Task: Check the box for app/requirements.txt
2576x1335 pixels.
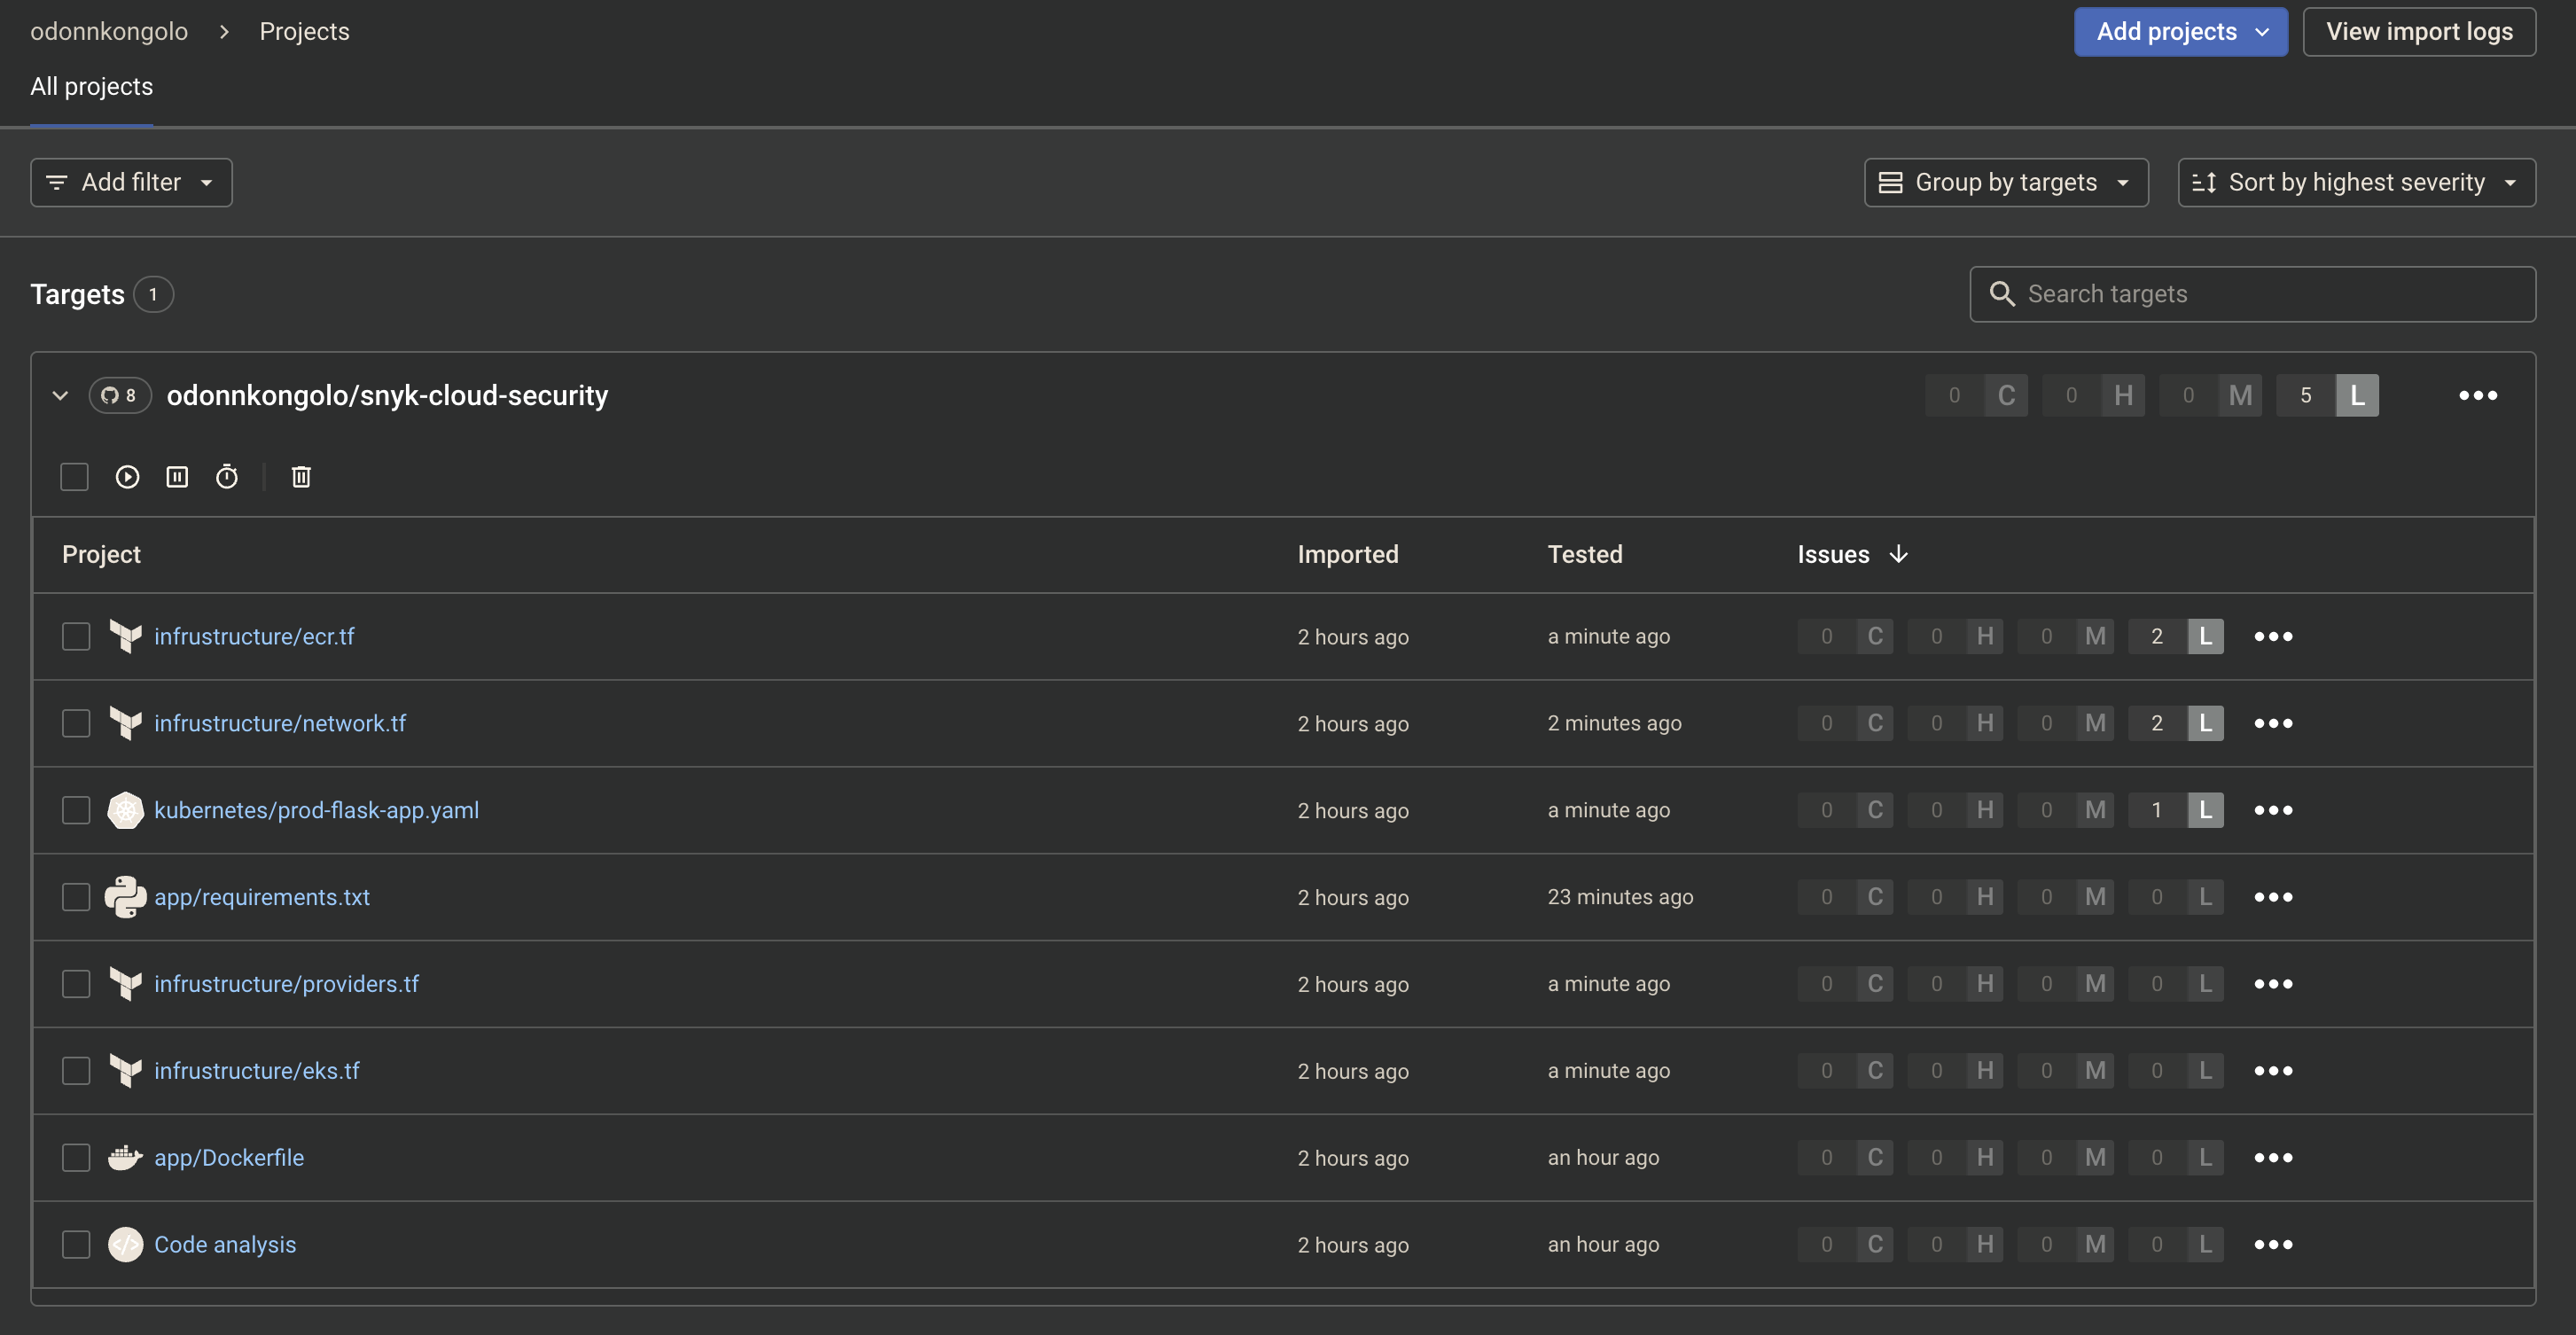Action: pyautogui.click(x=76, y=897)
